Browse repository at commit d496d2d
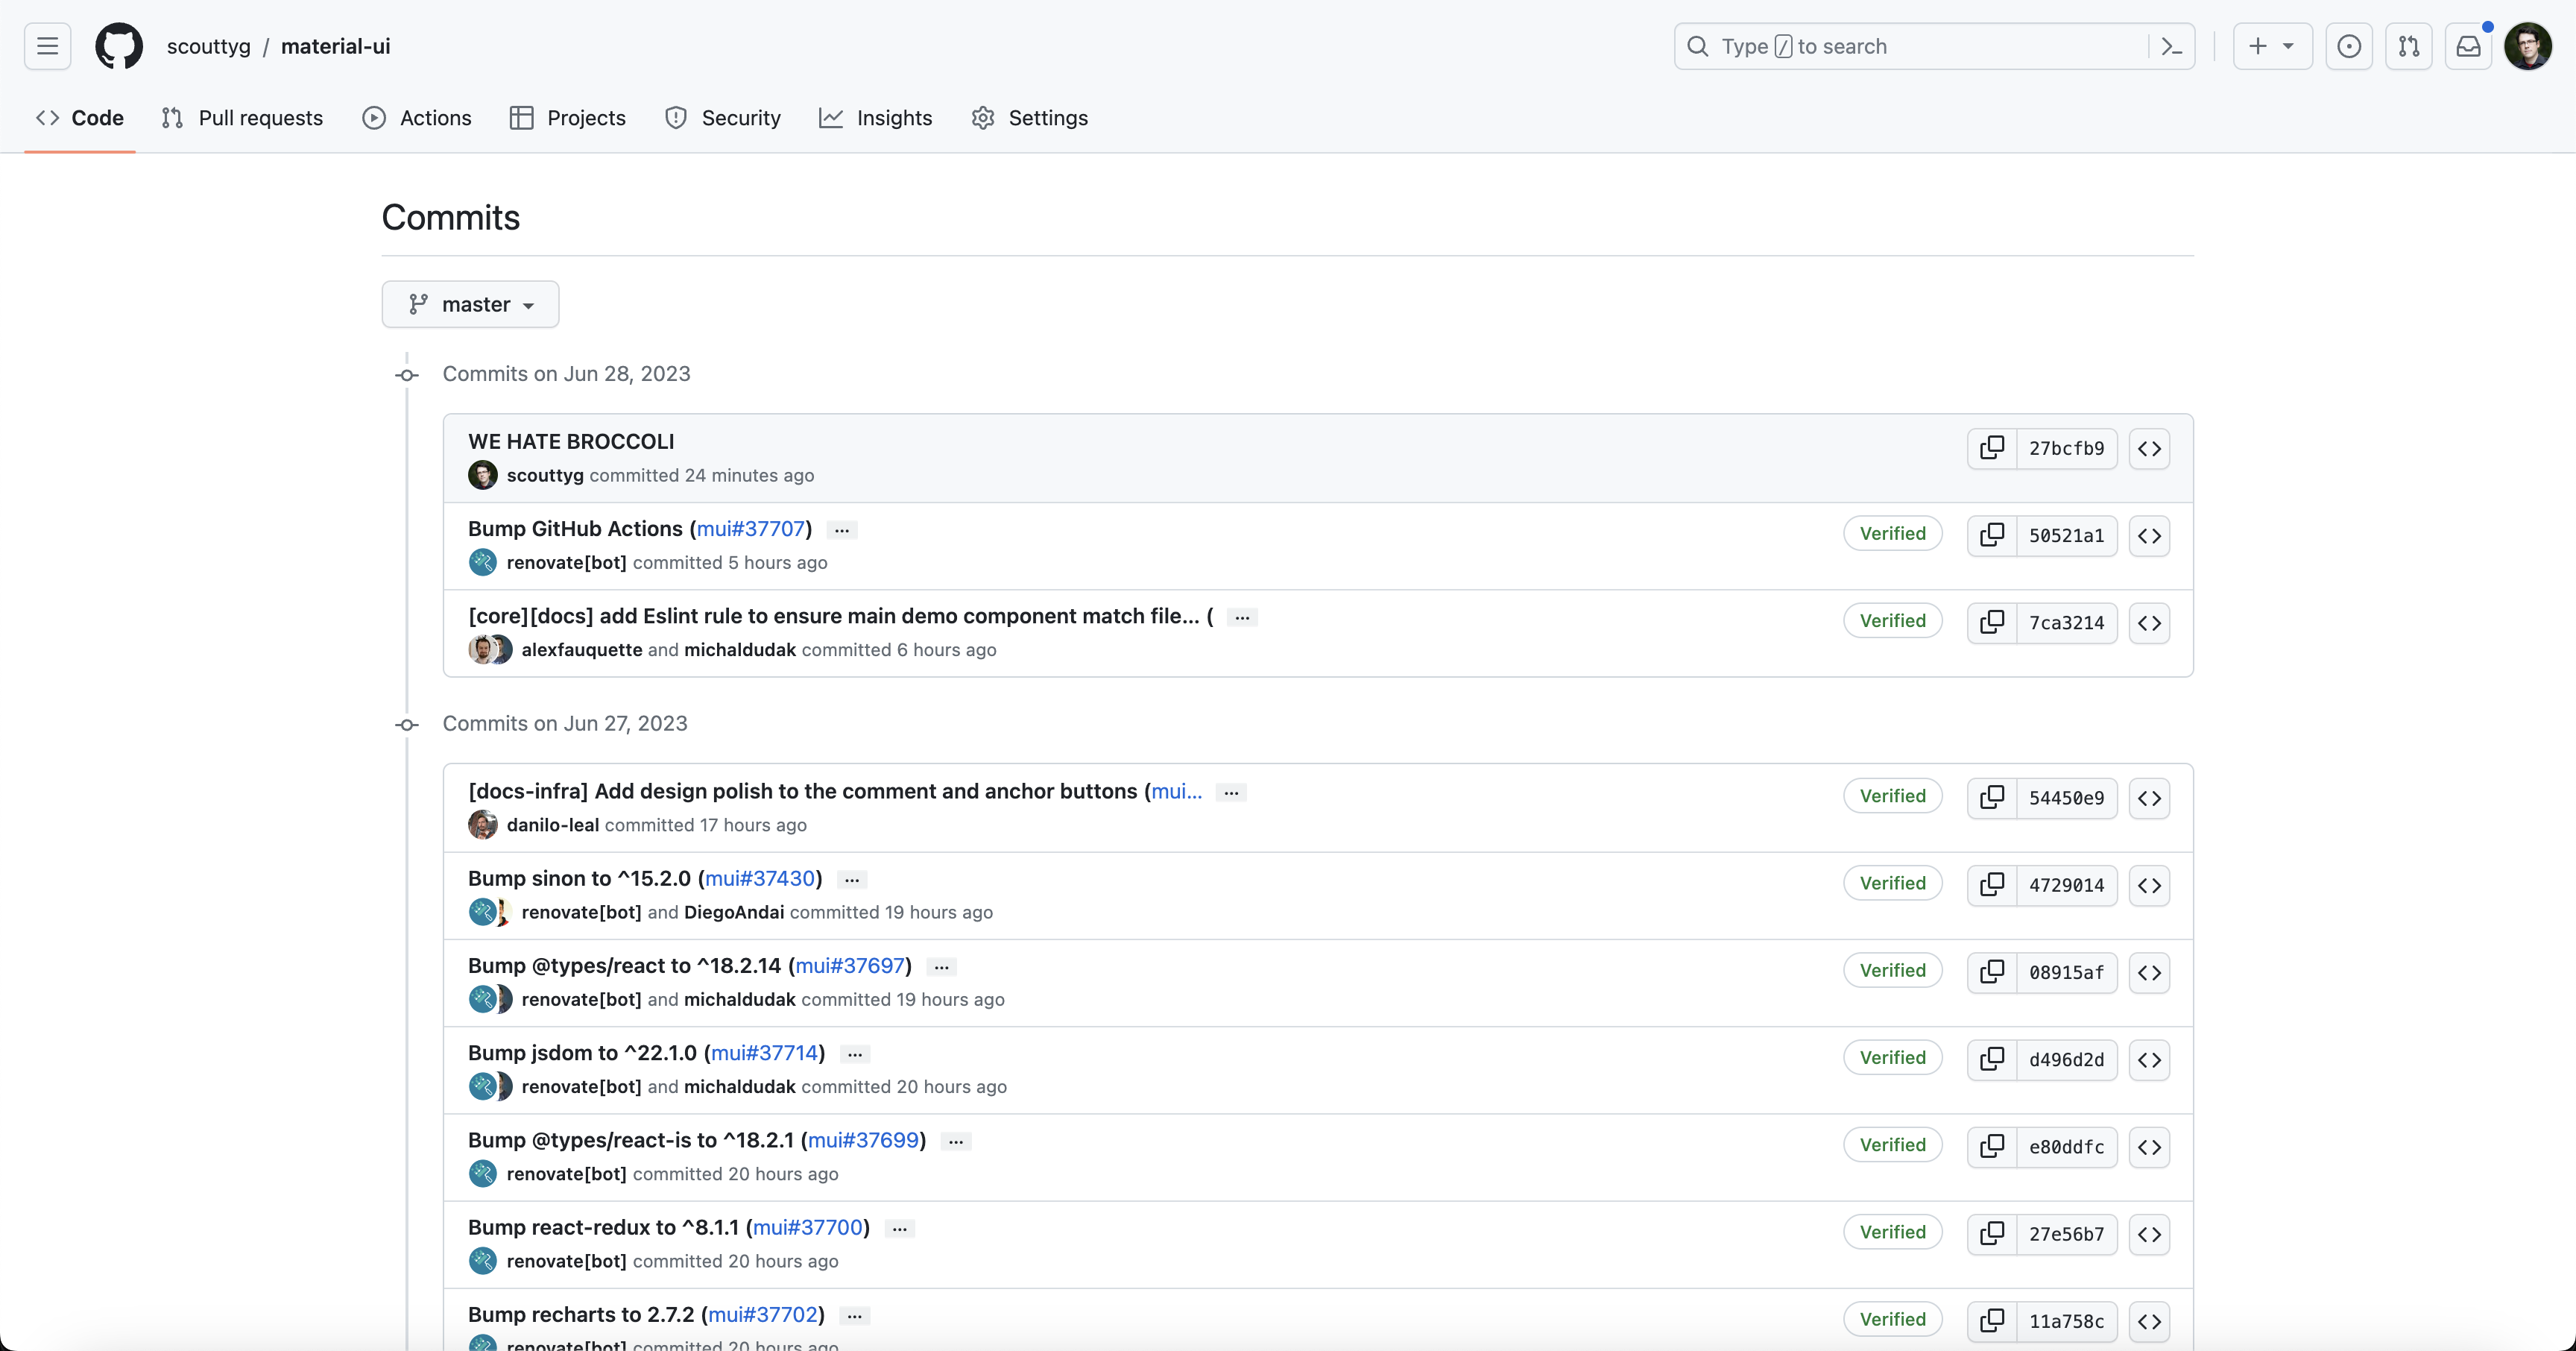This screenshot has width=2576, height=1351. point(2149,1059)
